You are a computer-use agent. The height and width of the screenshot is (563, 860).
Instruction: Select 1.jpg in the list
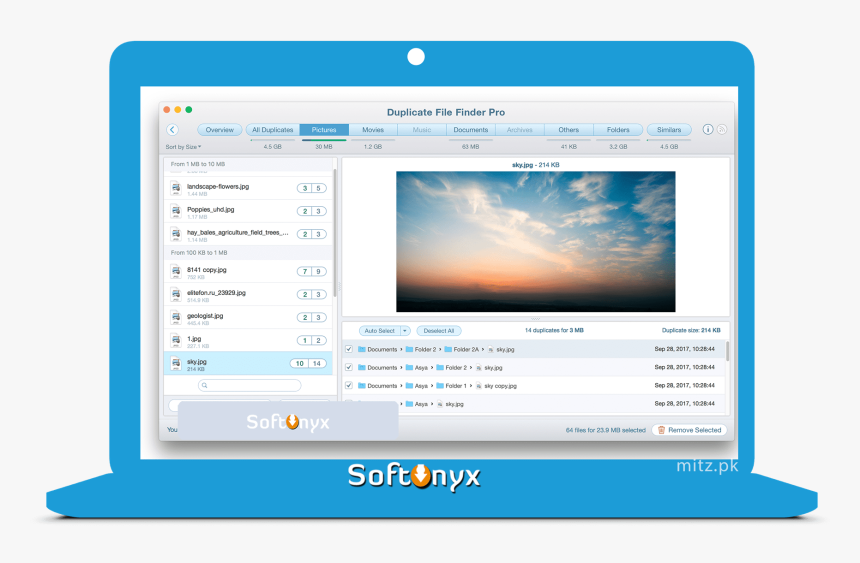coord(248,341)
